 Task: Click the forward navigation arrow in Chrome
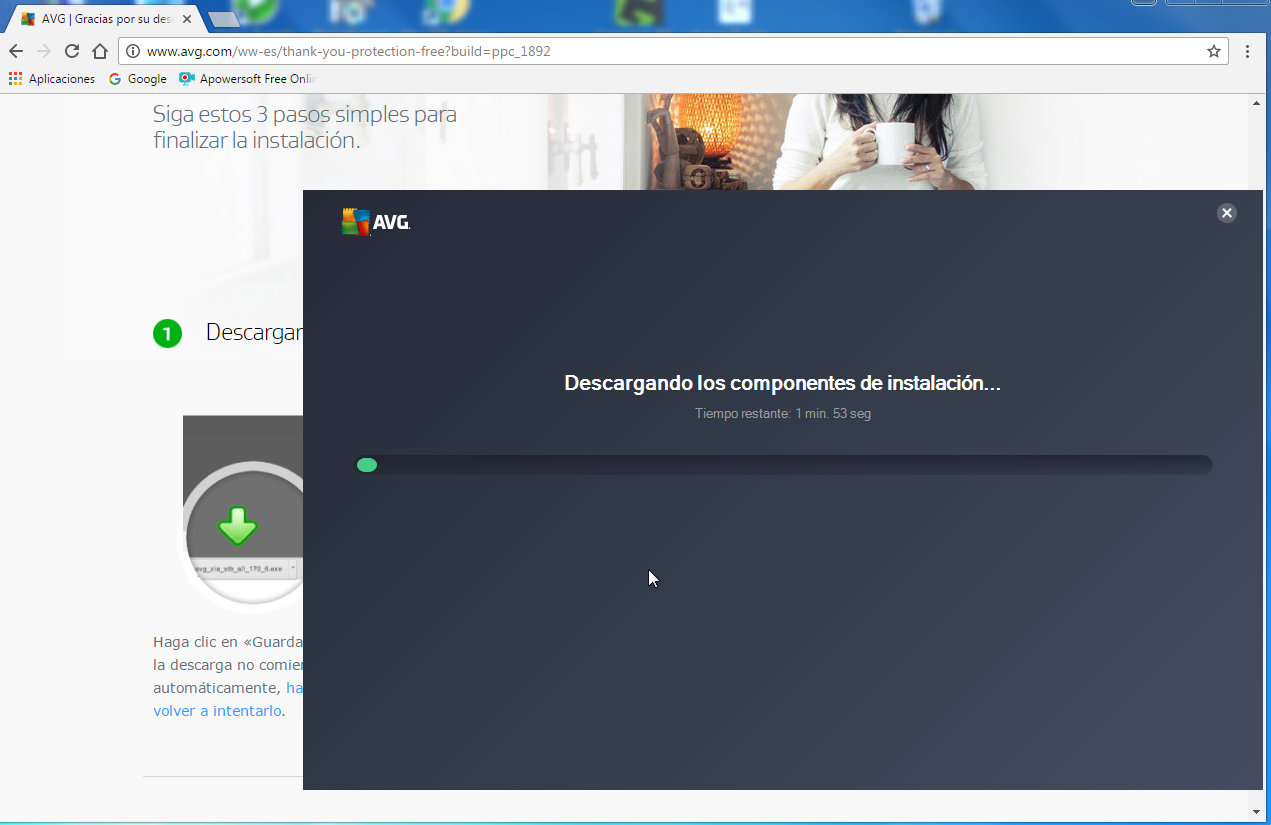coord(44,51)
